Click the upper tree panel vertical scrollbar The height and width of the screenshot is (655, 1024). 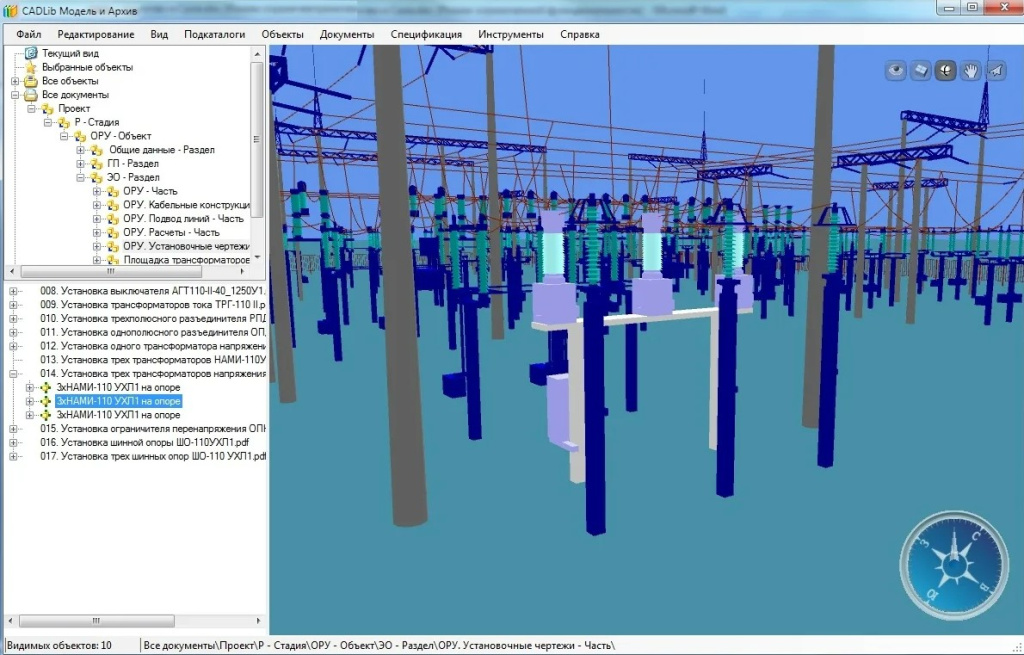tap(257, 140)
